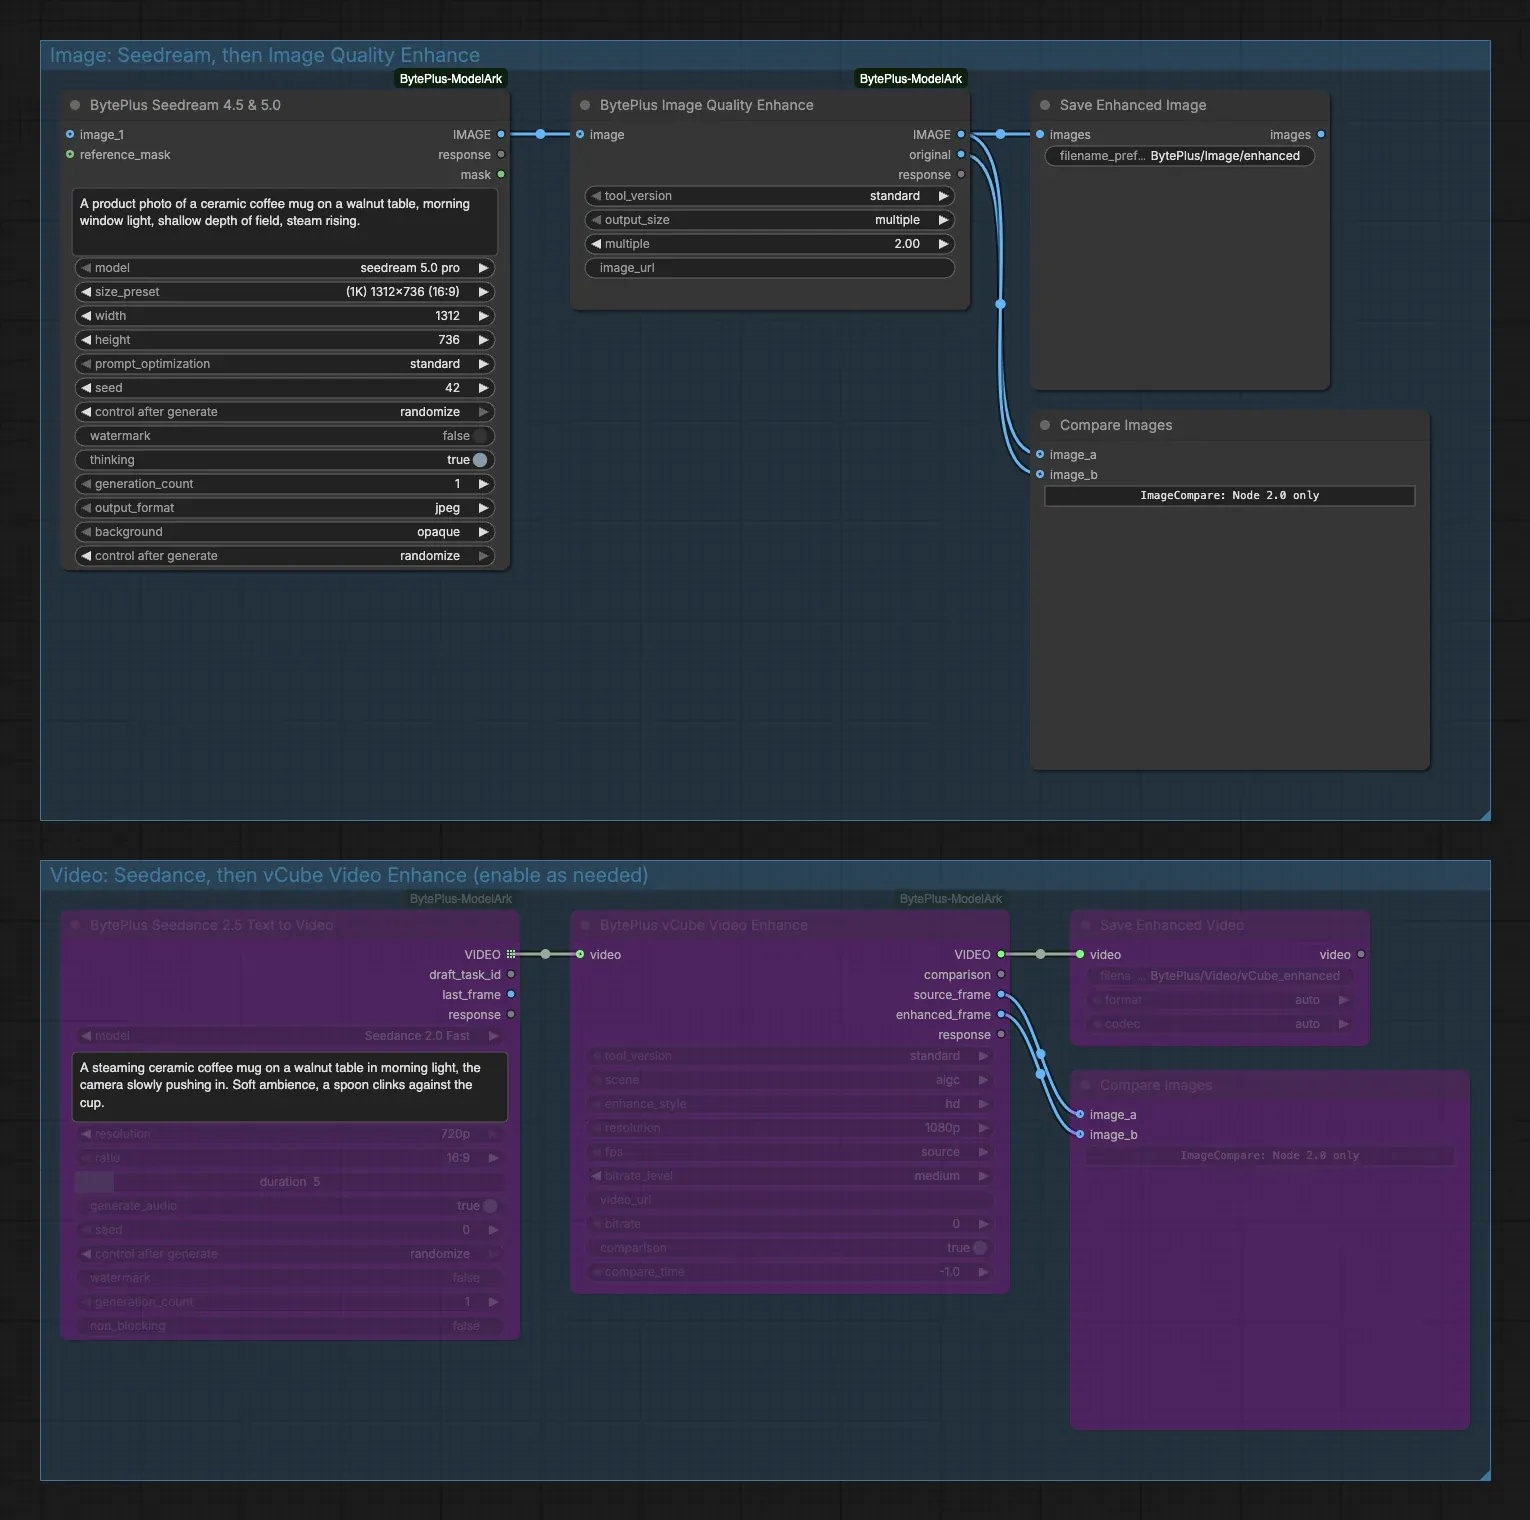Click the video input port of Save Enhanced Video

click(x=1080, y=954)
